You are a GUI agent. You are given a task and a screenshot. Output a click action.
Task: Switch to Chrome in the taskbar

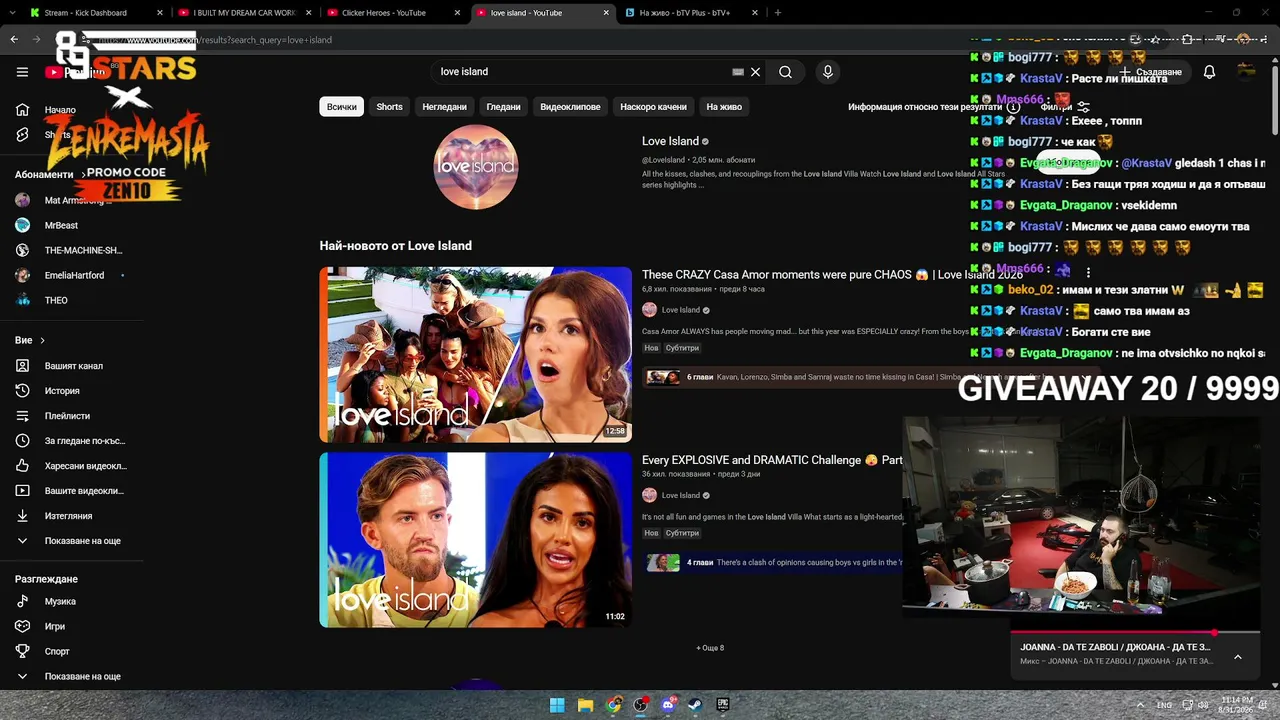(x=613, y=705)
